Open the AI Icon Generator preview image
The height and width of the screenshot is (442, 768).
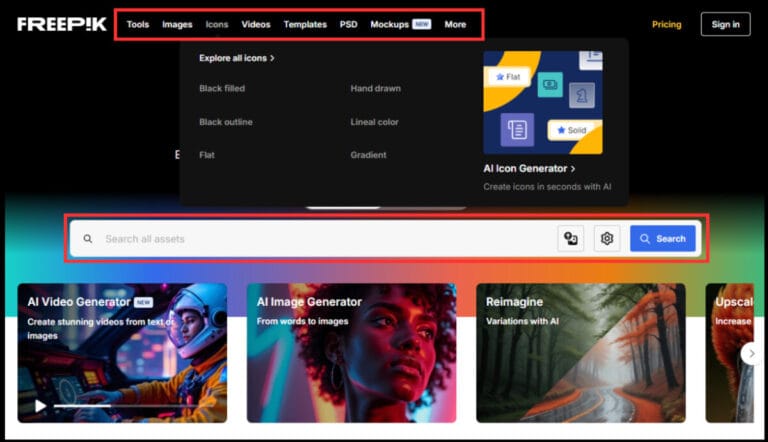coord(542,103)
